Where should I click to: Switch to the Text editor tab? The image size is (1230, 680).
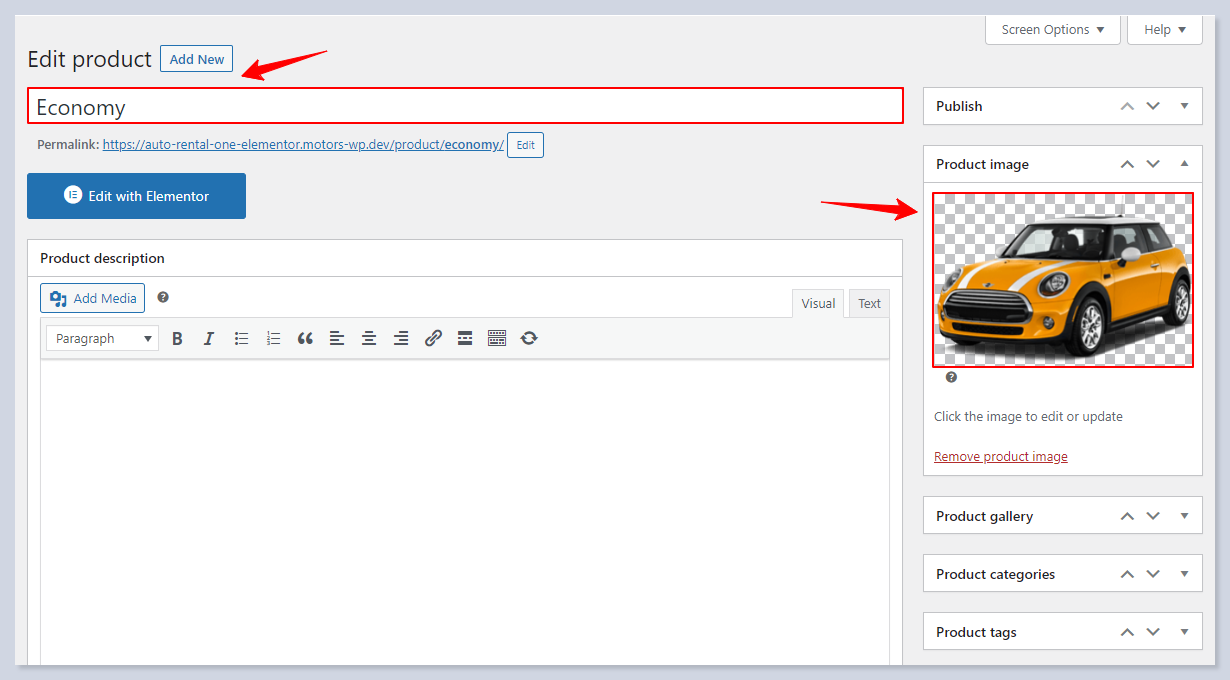[869, 304]
